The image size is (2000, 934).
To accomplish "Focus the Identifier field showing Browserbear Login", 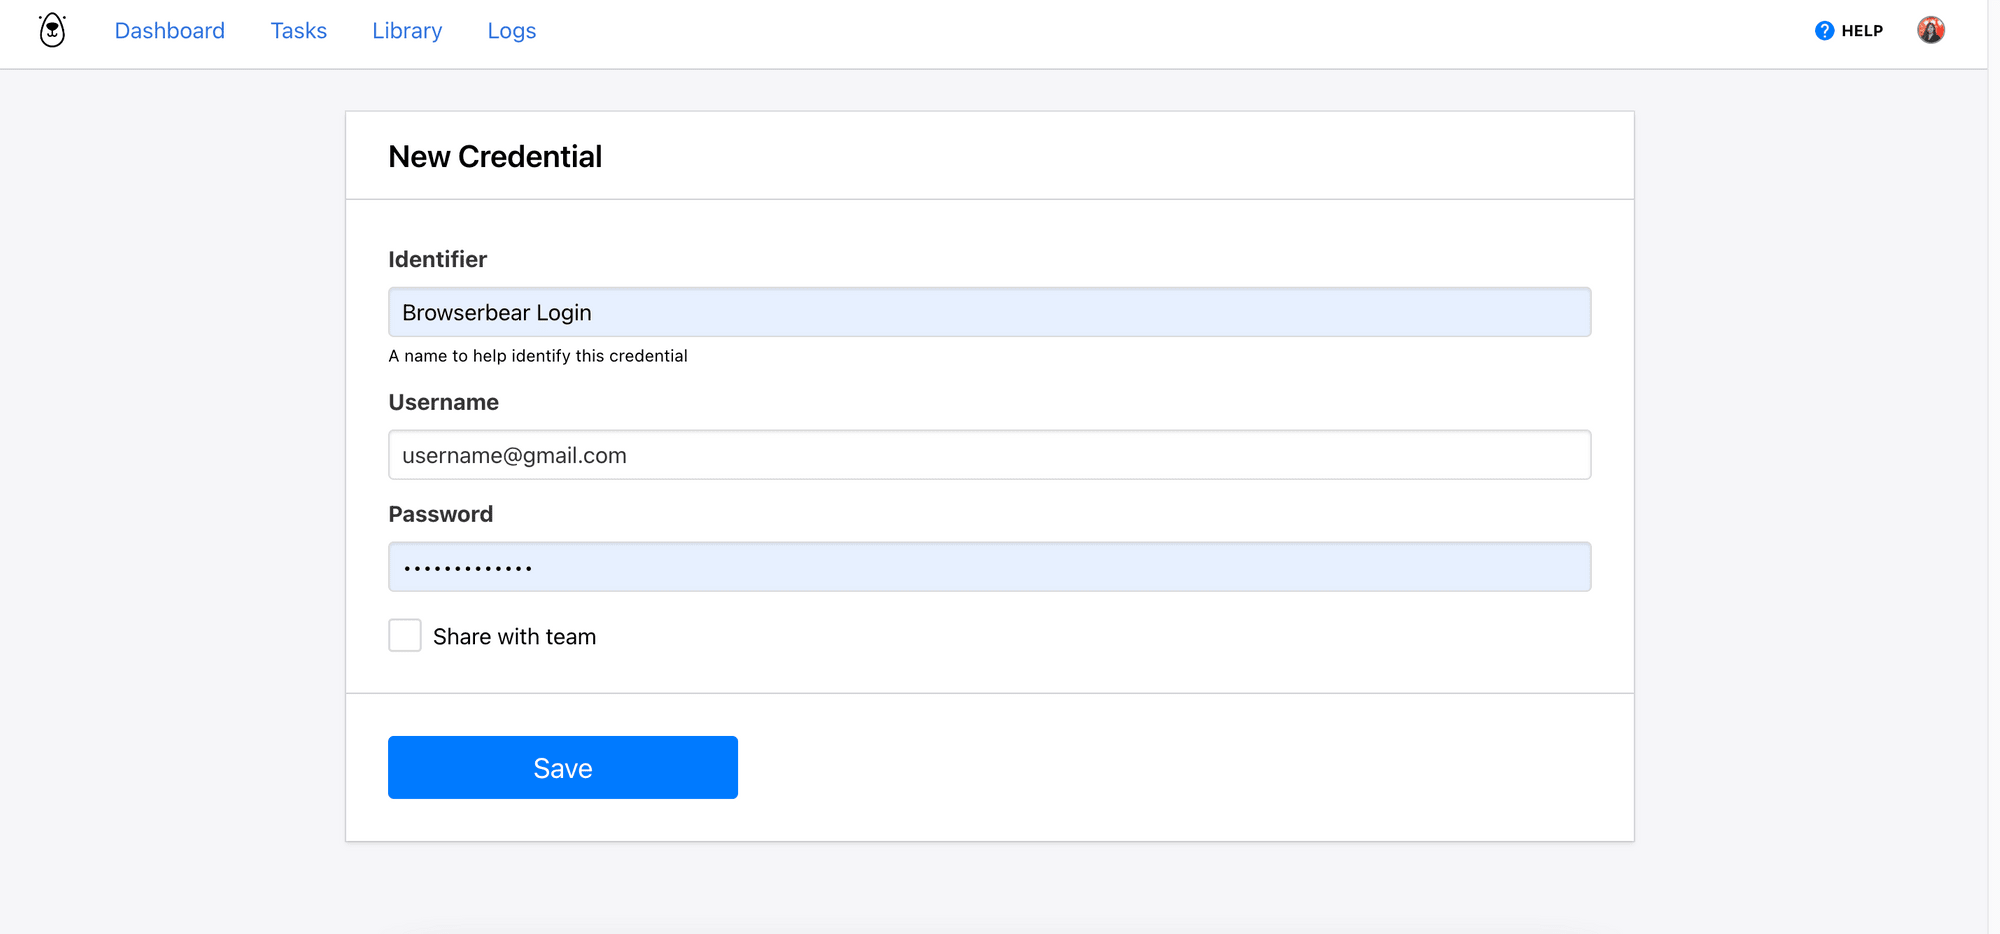I will (x=989, y=312).
